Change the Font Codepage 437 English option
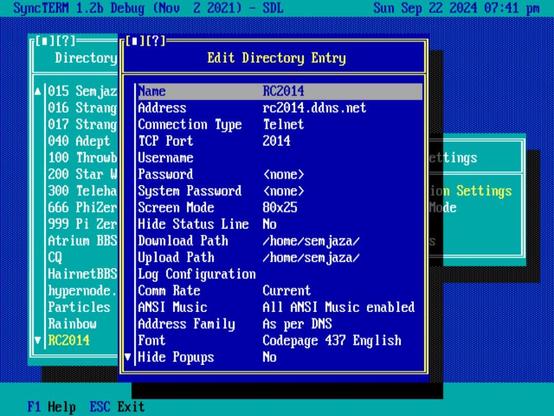Viewport: 554px width, 416px height. pos(280,340)
